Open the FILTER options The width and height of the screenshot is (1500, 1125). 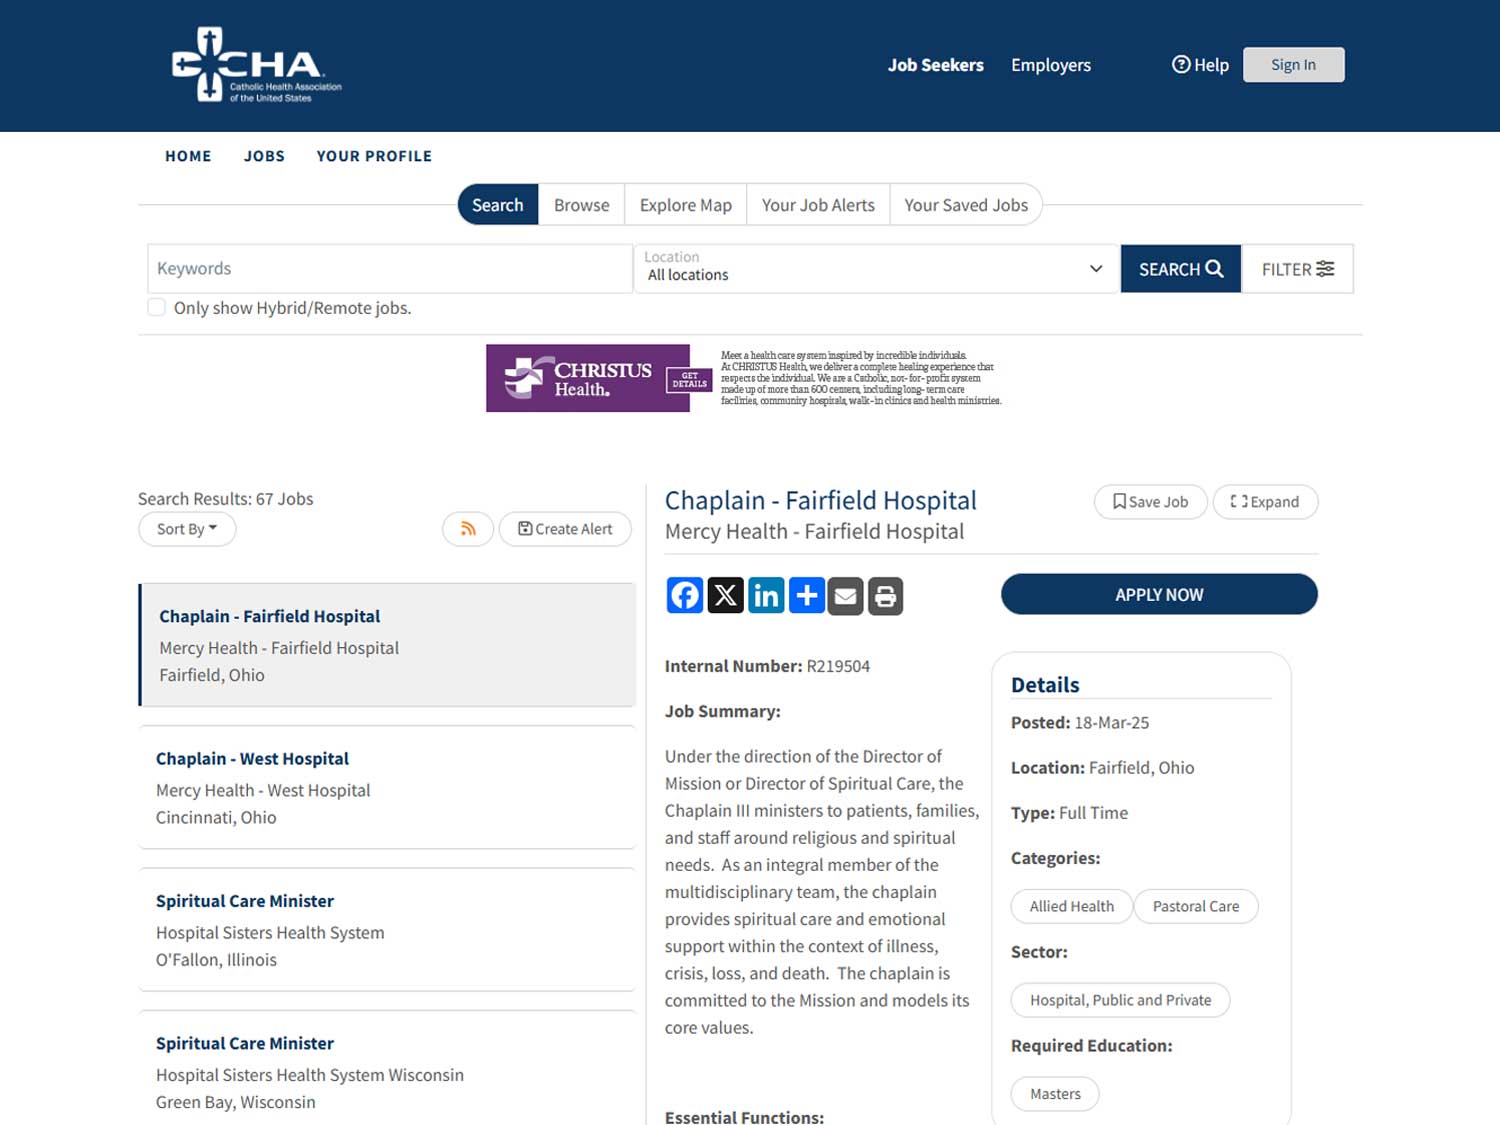pos(1297,269)
